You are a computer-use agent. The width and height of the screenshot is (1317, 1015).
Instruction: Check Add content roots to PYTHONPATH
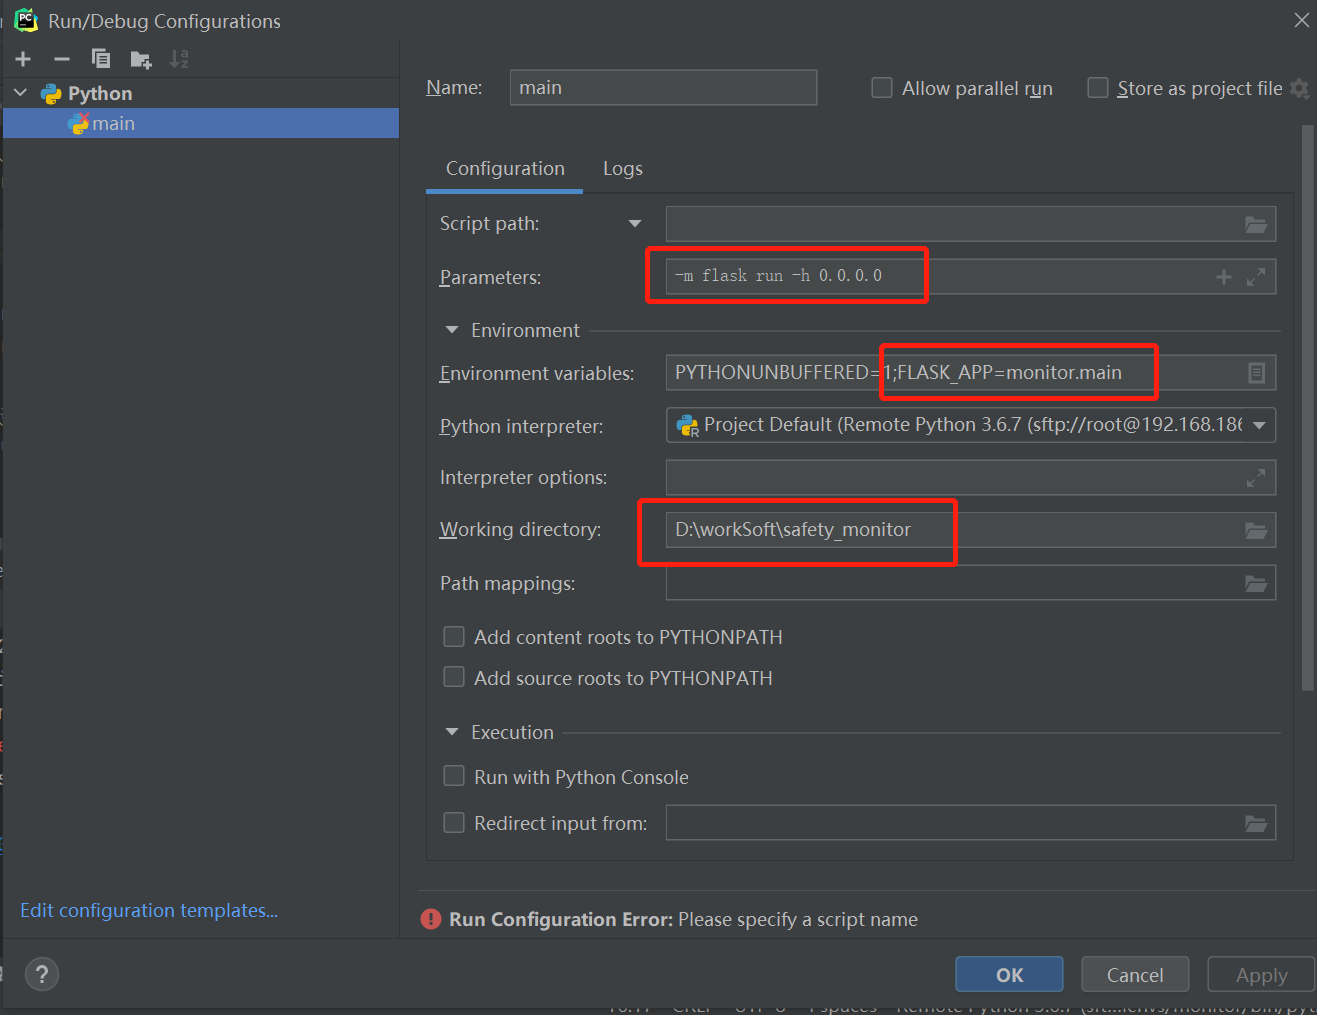tap(454, 637)
